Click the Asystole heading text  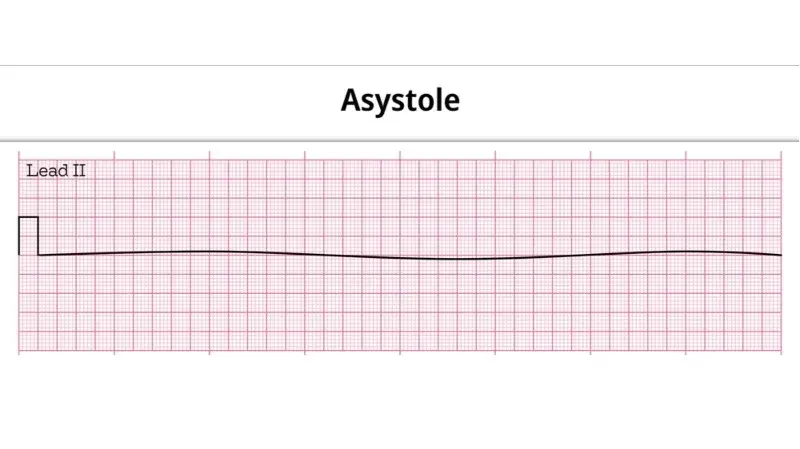click(400, 101)
